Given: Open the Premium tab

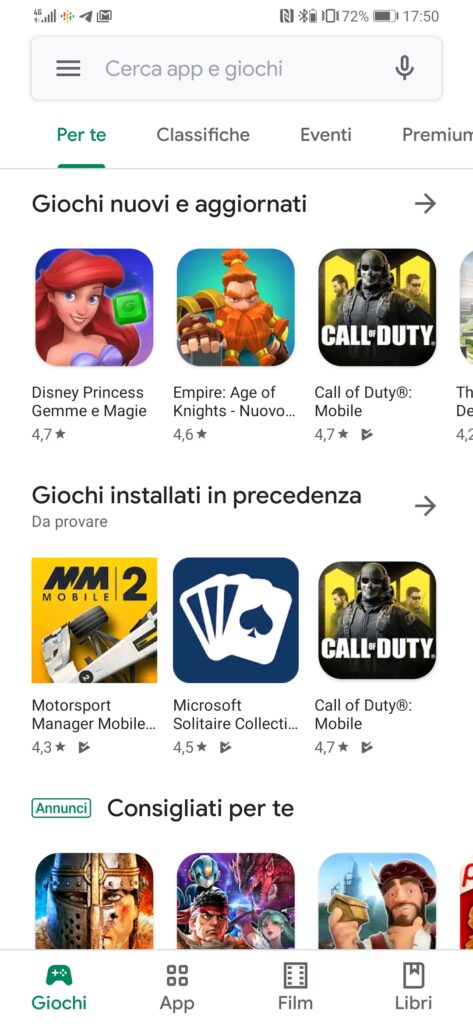Looking at the screenshot, I should pyautogui.click(x=437, y=135).
